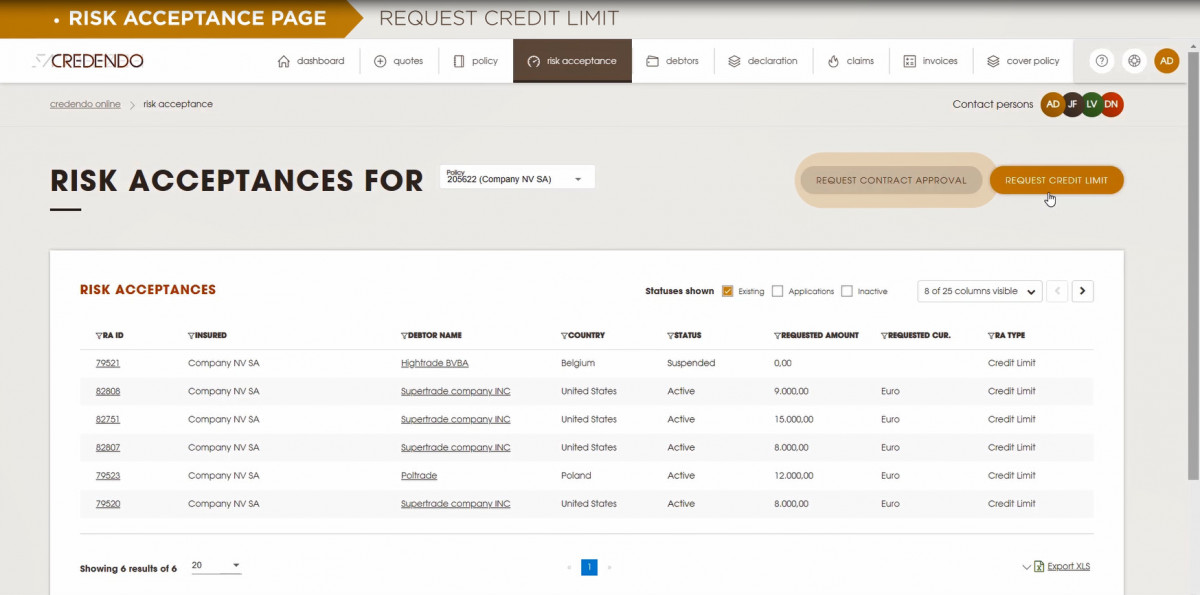
Task: Select the risk acceptance tab
Action: pyautogui.click(x=572, y=61)
